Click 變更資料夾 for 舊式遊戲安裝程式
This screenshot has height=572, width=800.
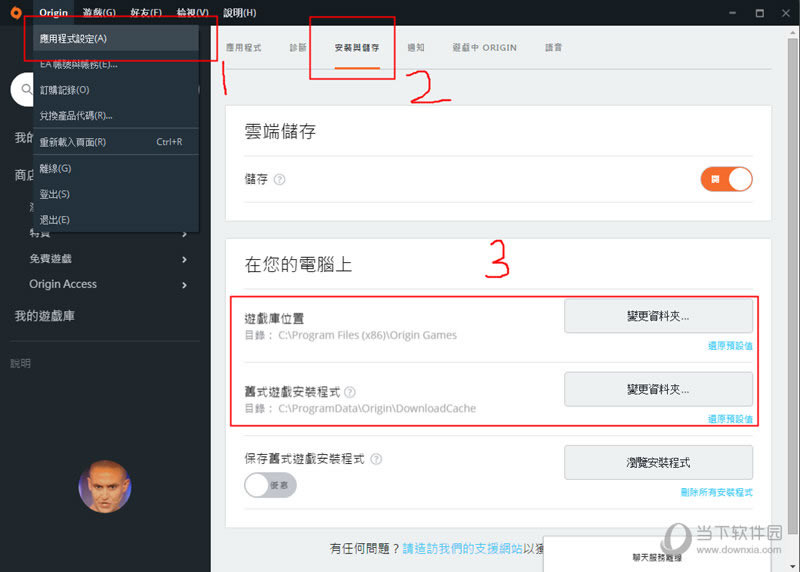coord(658,389)
